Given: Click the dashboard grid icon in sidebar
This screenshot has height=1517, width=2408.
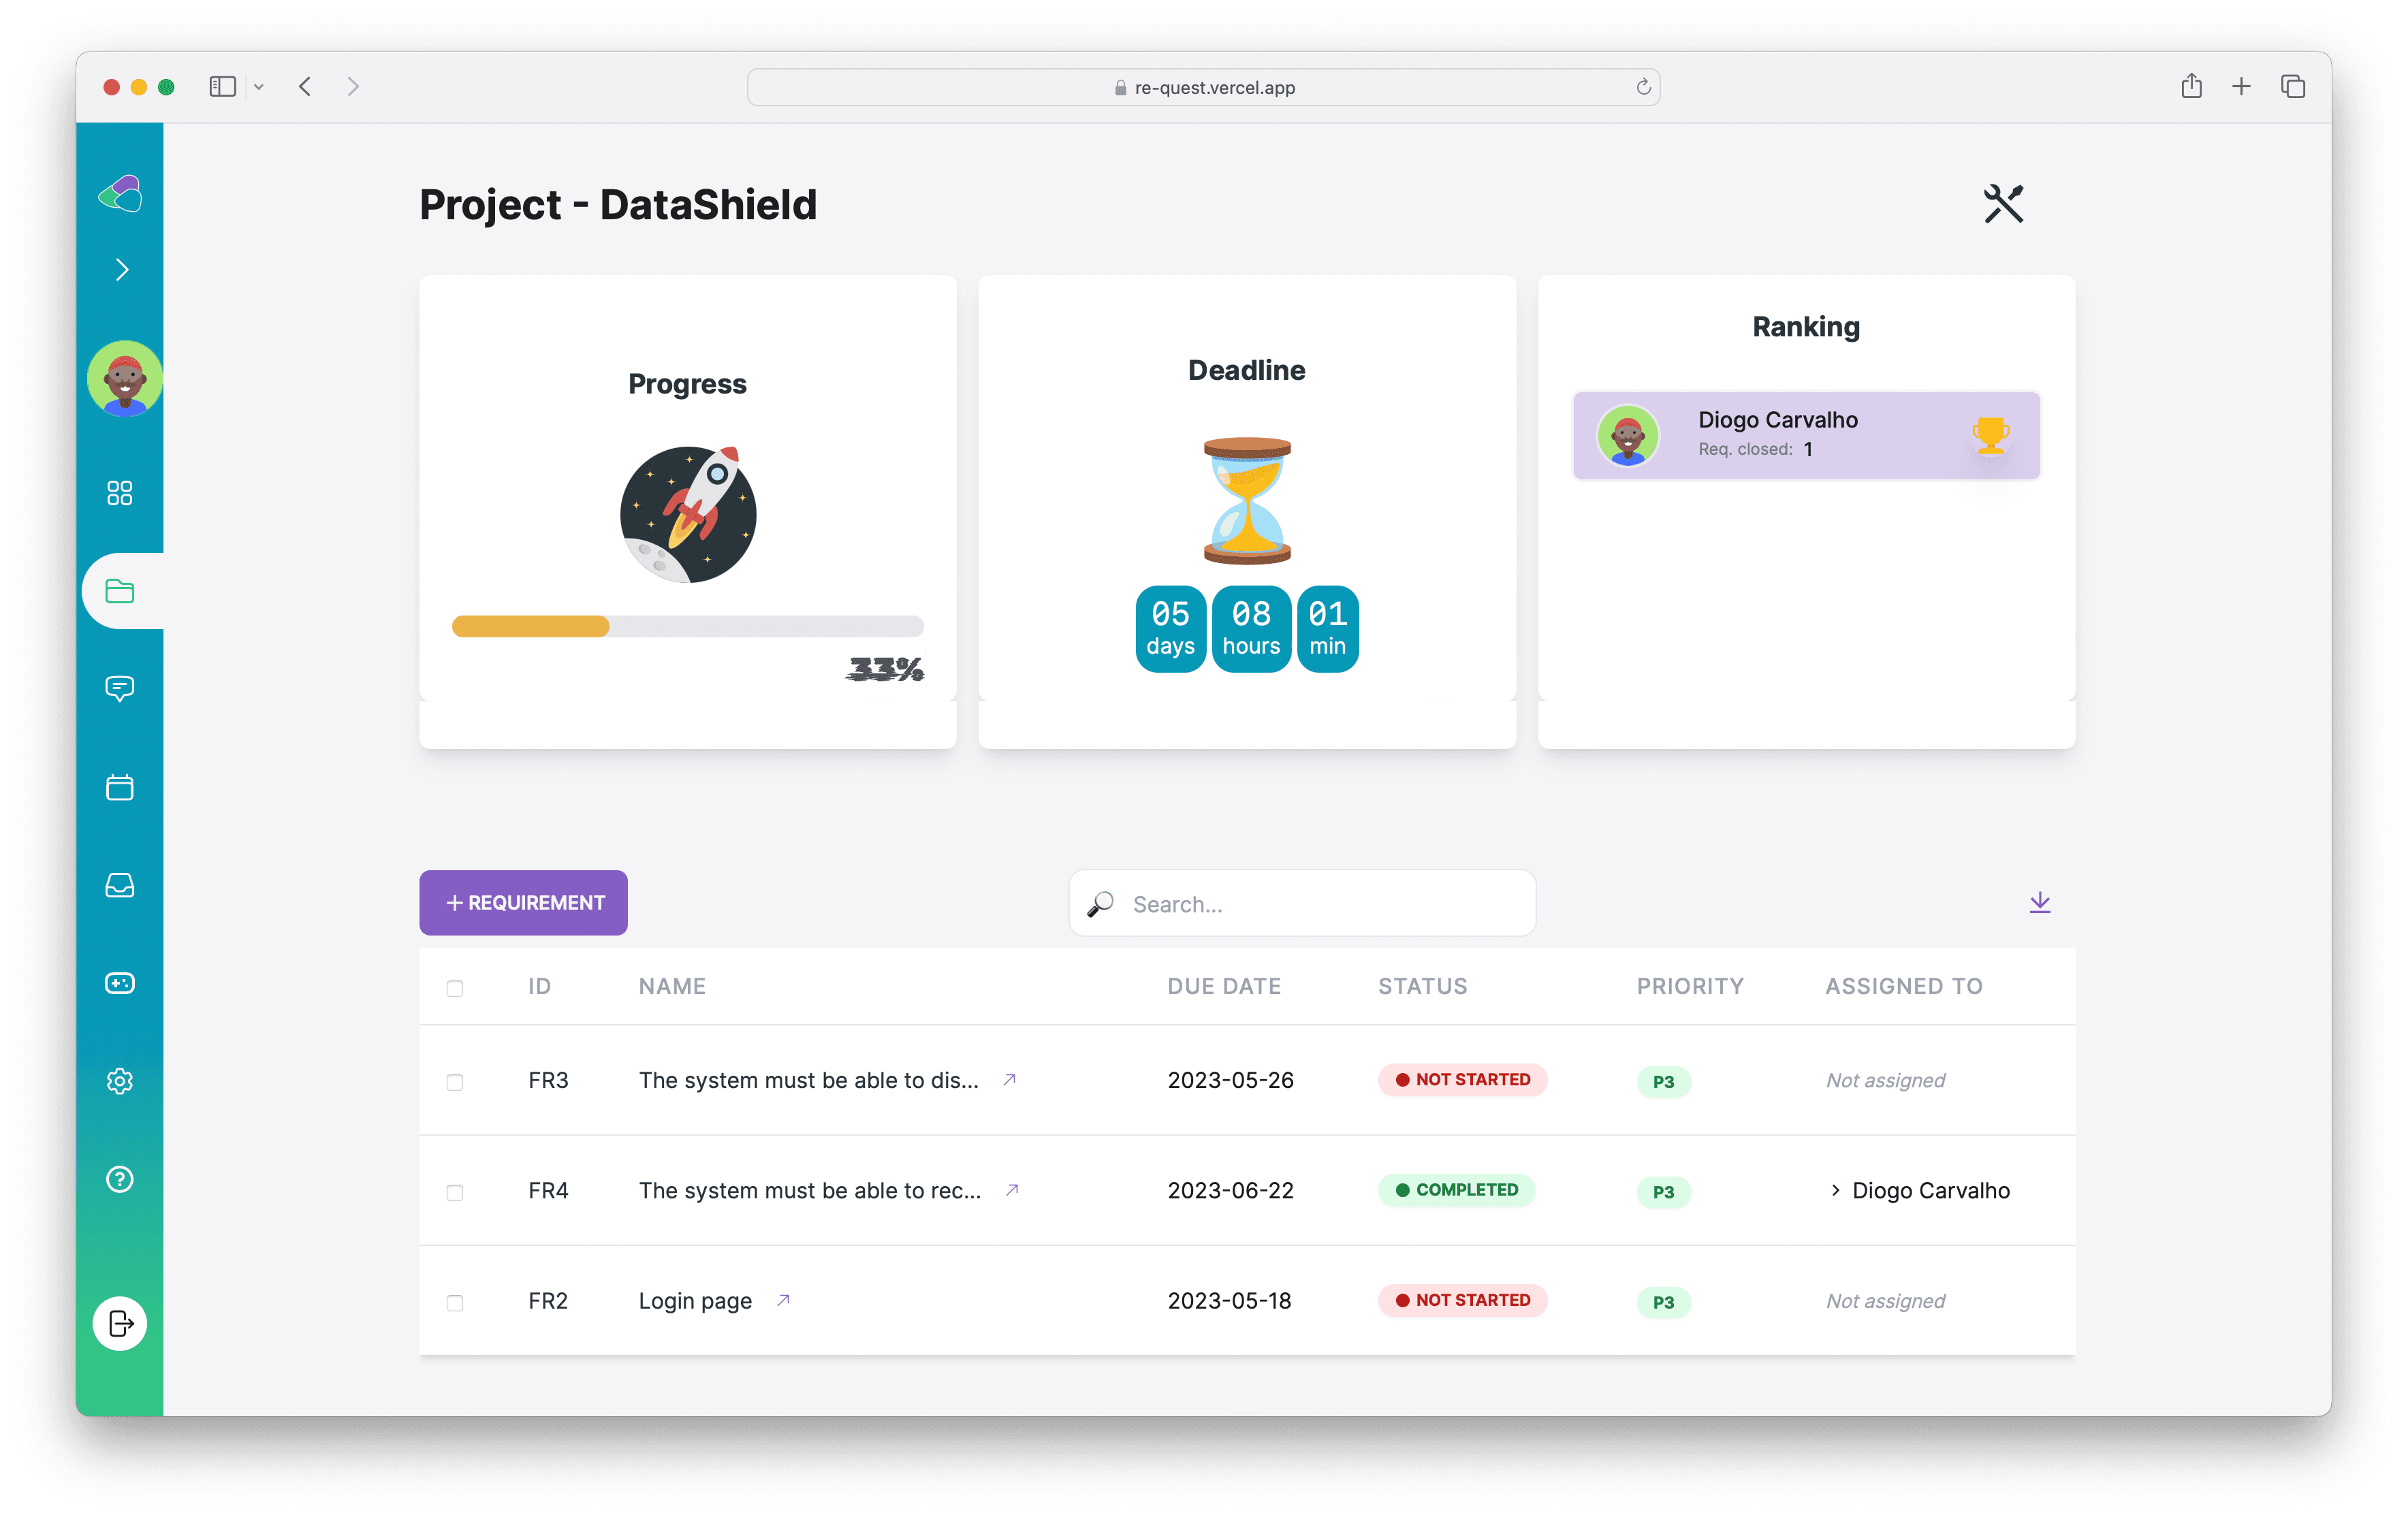Looking at the screenshot, I should click(x=120, y=493).
